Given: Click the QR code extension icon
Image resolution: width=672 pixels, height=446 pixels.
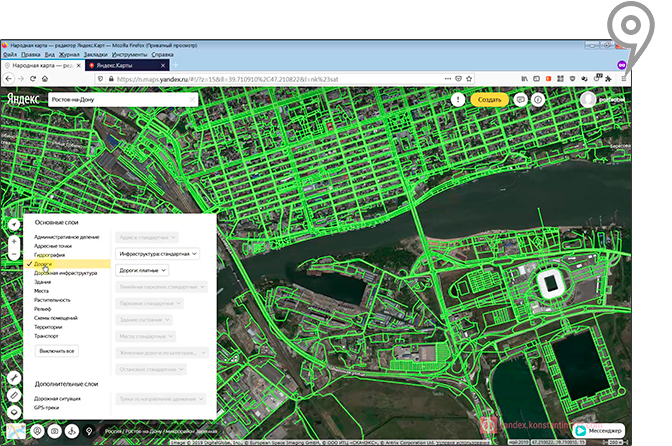Looking at the screenshot, I should click(560, 79).
